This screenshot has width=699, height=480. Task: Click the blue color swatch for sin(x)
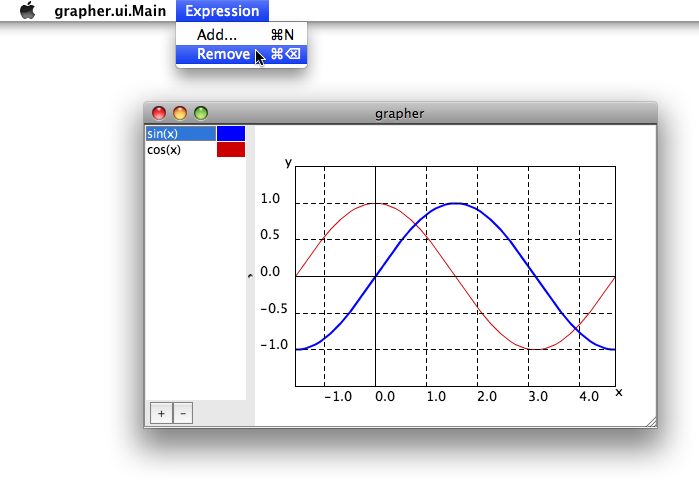231,133
